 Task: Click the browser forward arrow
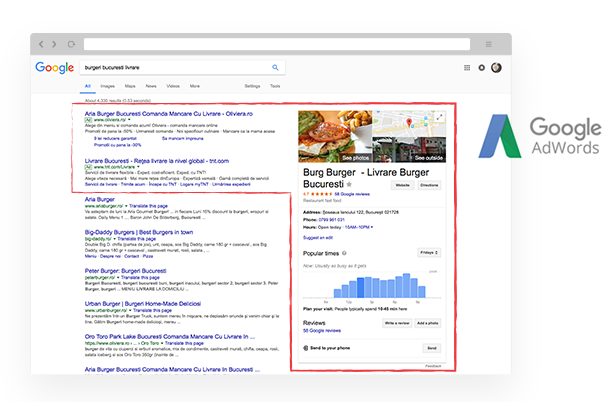54,44
